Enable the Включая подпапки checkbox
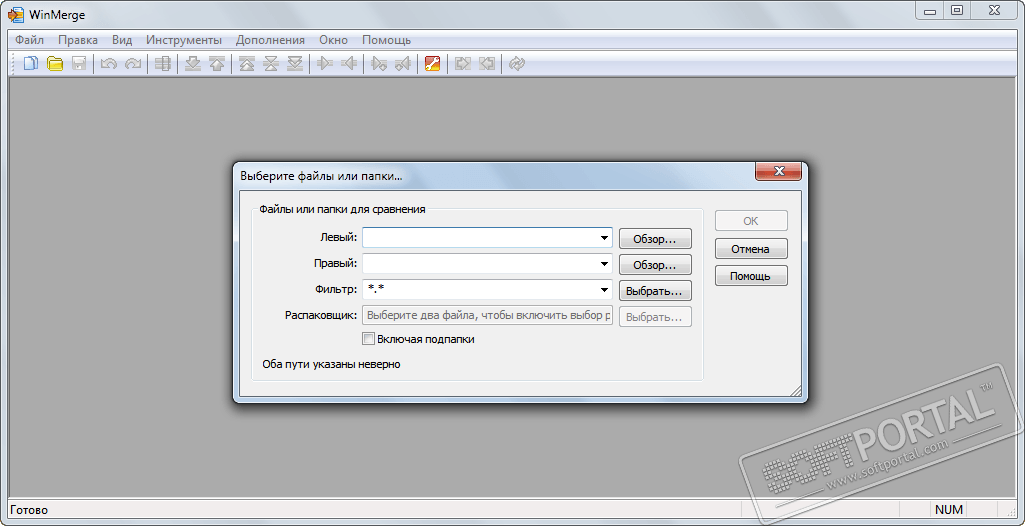1025x526 pixels. pos(368,339)
